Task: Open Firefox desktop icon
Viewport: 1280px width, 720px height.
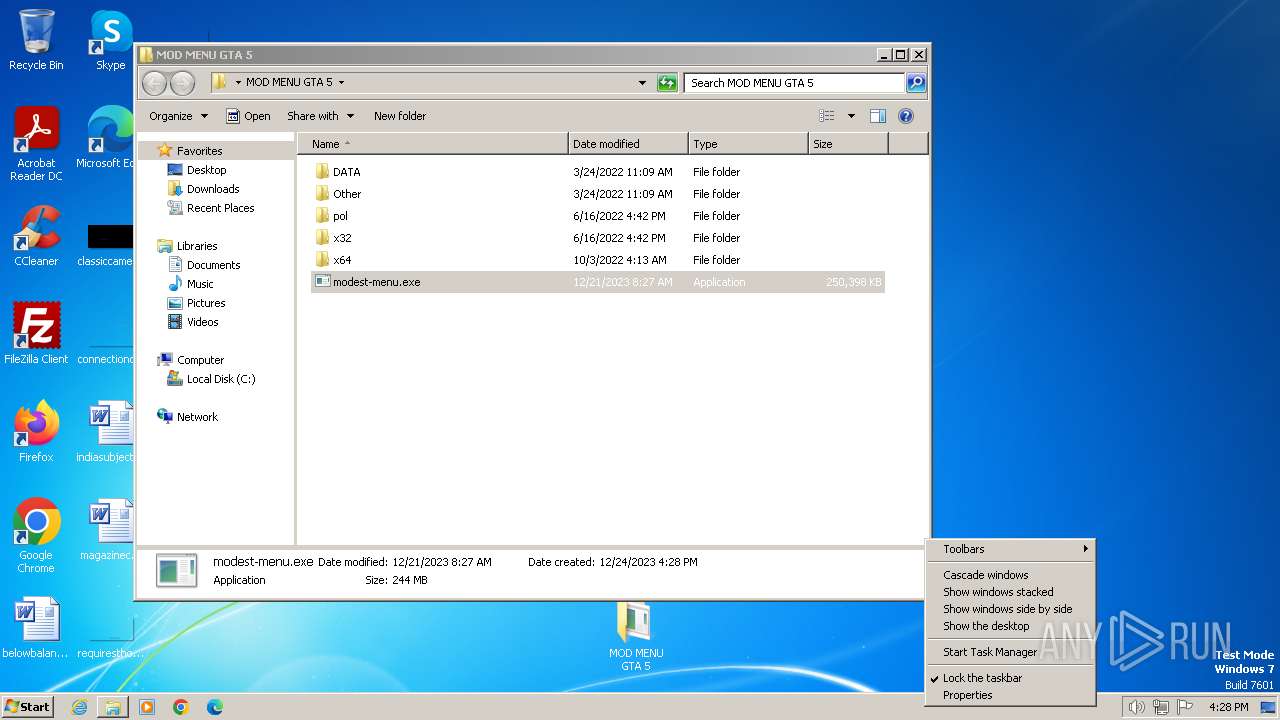Action: tap(36, 432)
